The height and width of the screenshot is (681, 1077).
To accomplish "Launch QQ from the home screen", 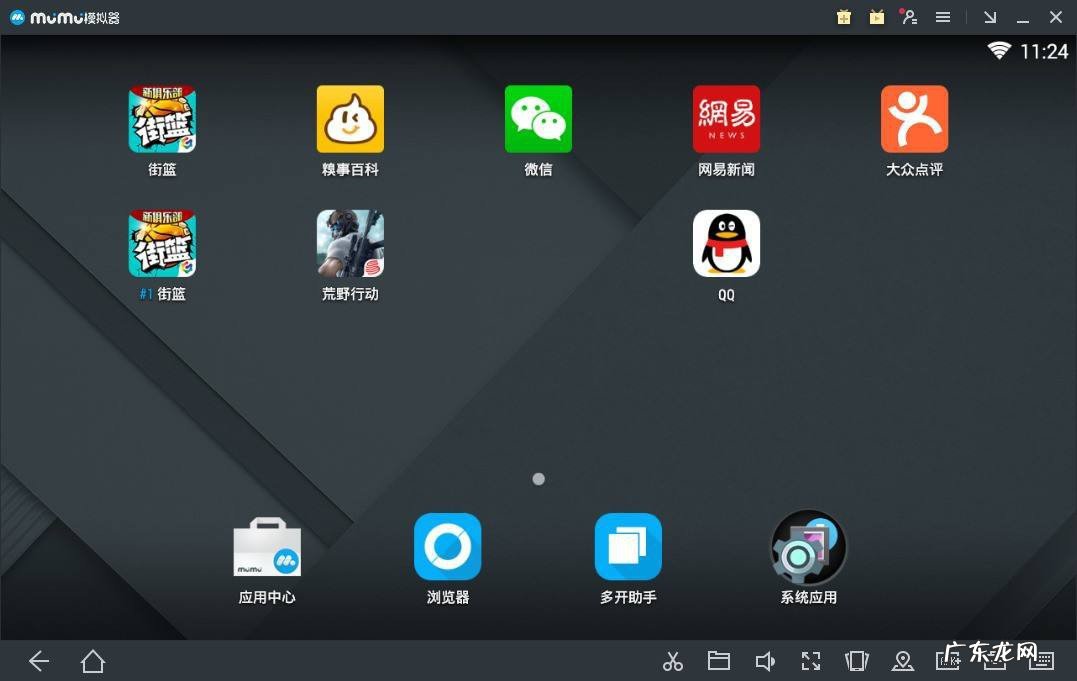I will pyautogui.click(x=726, y=243).
